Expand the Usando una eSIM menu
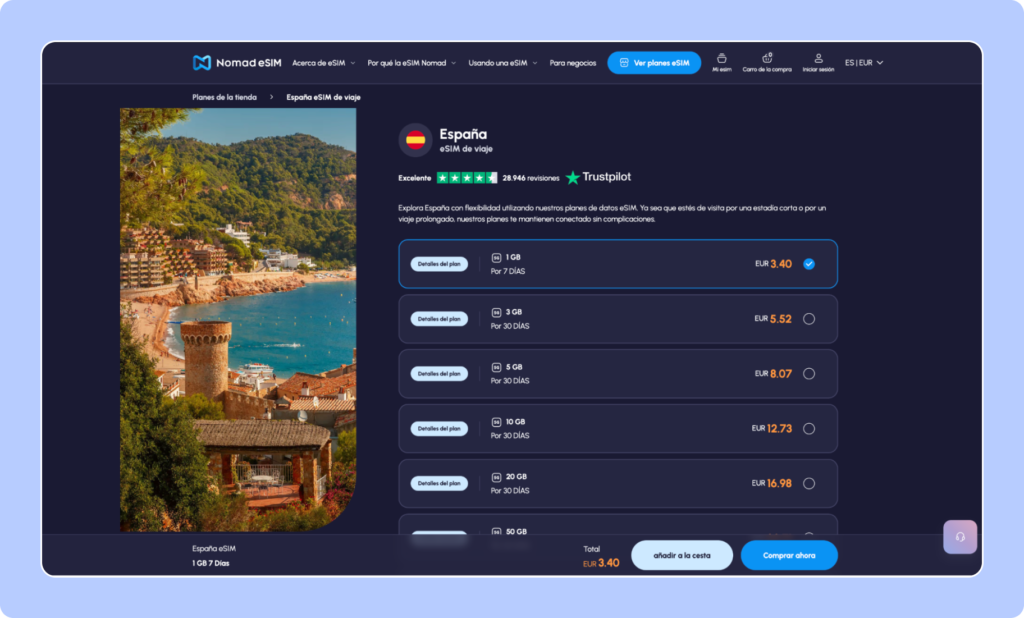The height and width of the screenshot is (618, 1024). tap(502, 63)
